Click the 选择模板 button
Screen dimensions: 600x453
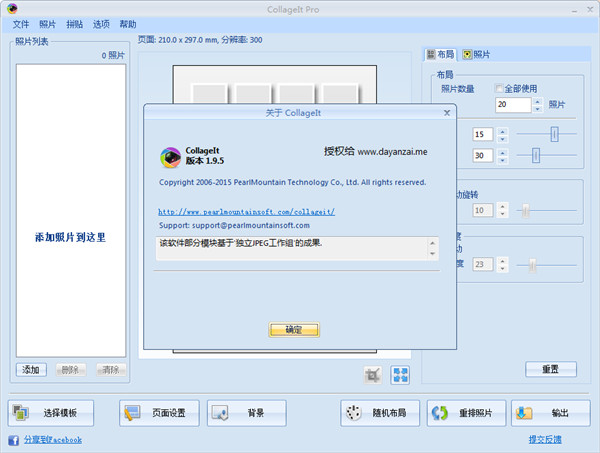click(51, 413)
